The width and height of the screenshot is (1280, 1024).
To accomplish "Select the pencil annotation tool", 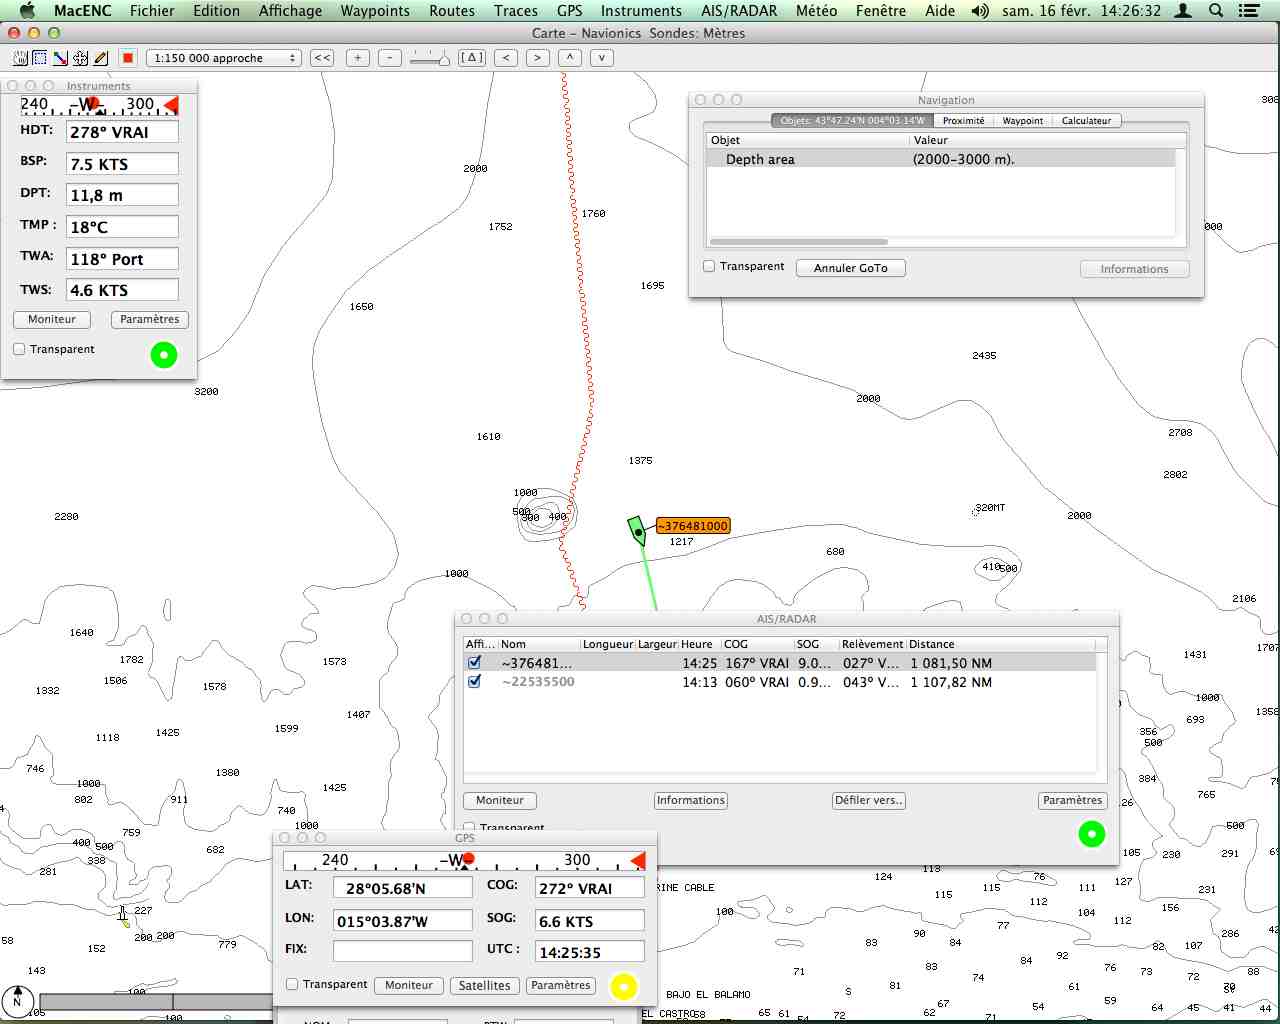I will pyautogui.click(x=100, y=58).
